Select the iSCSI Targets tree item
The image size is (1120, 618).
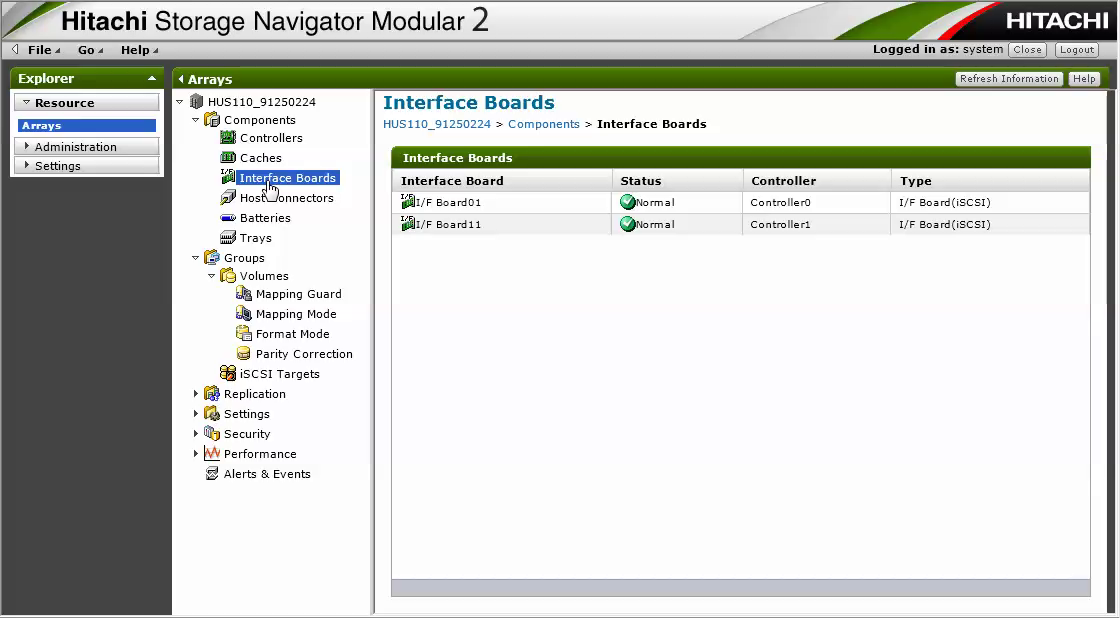tap(279, 374)
